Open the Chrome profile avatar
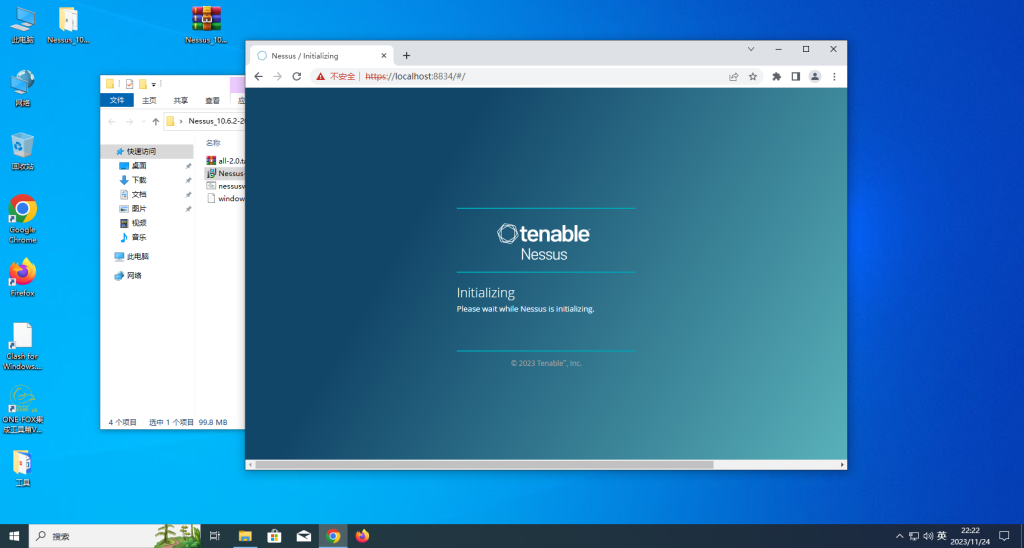This screenshot has width=1024, height=548. [815, 76]
